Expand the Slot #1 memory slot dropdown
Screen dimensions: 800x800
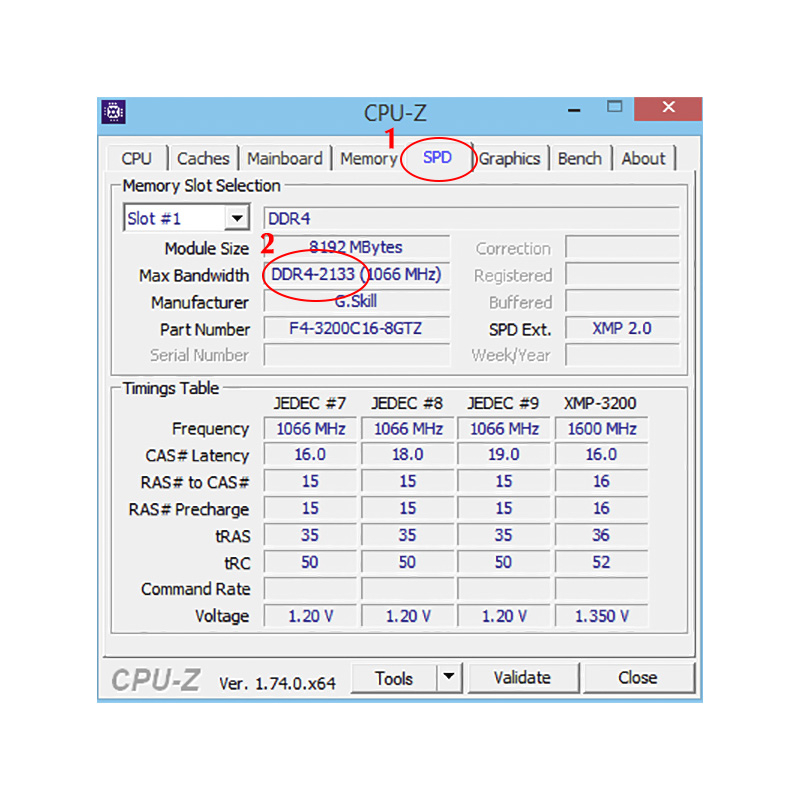pos(237,218)
